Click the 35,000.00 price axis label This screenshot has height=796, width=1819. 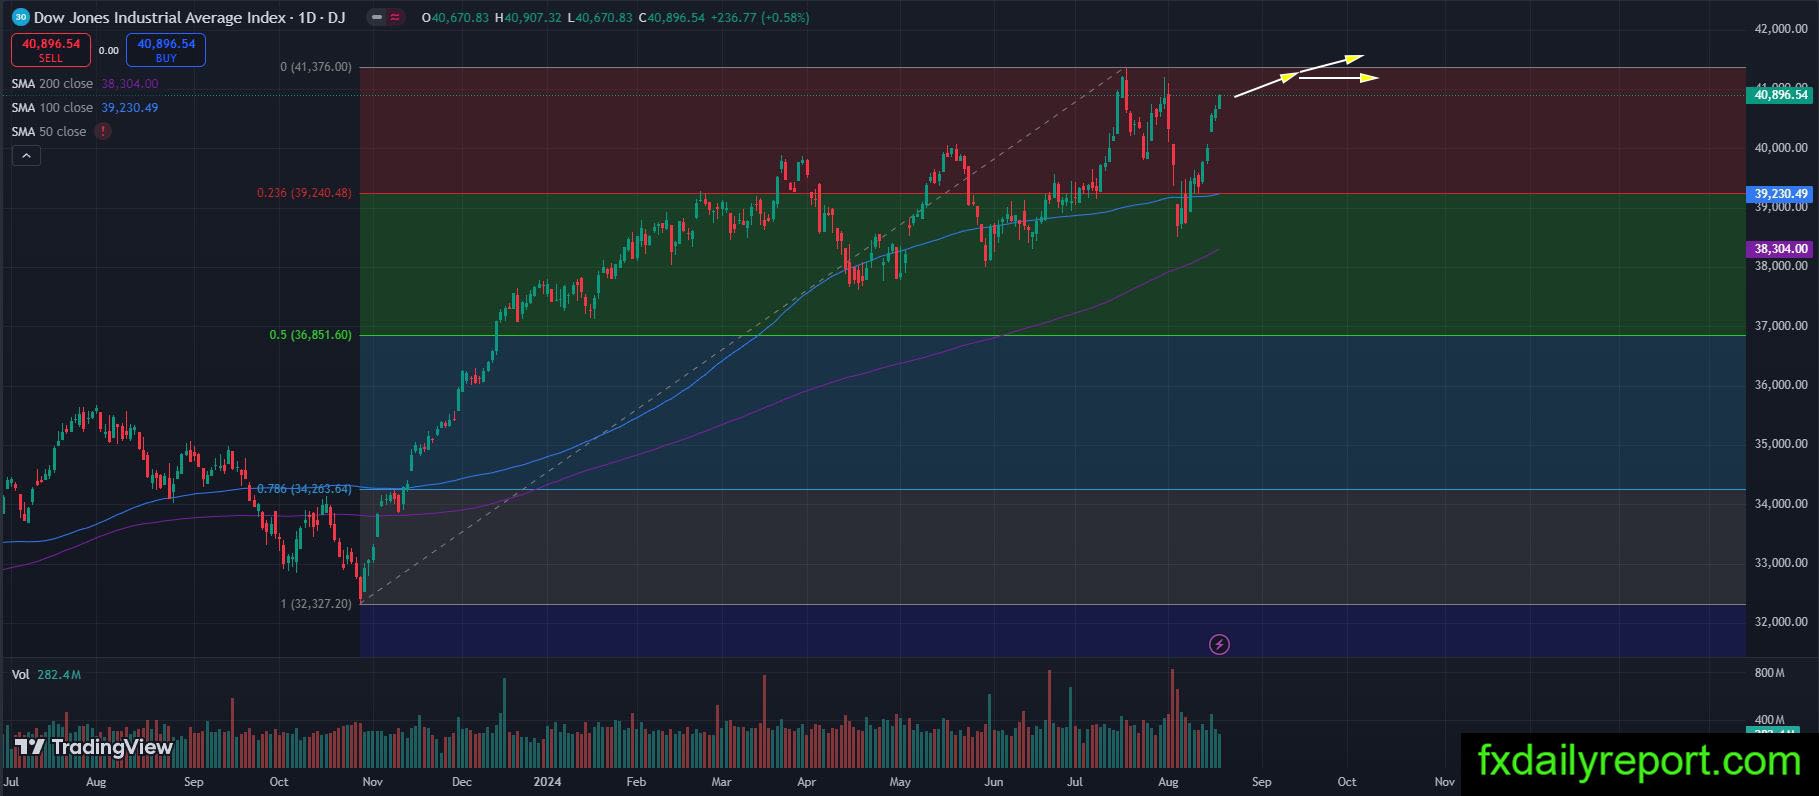tap(1781, 444)
